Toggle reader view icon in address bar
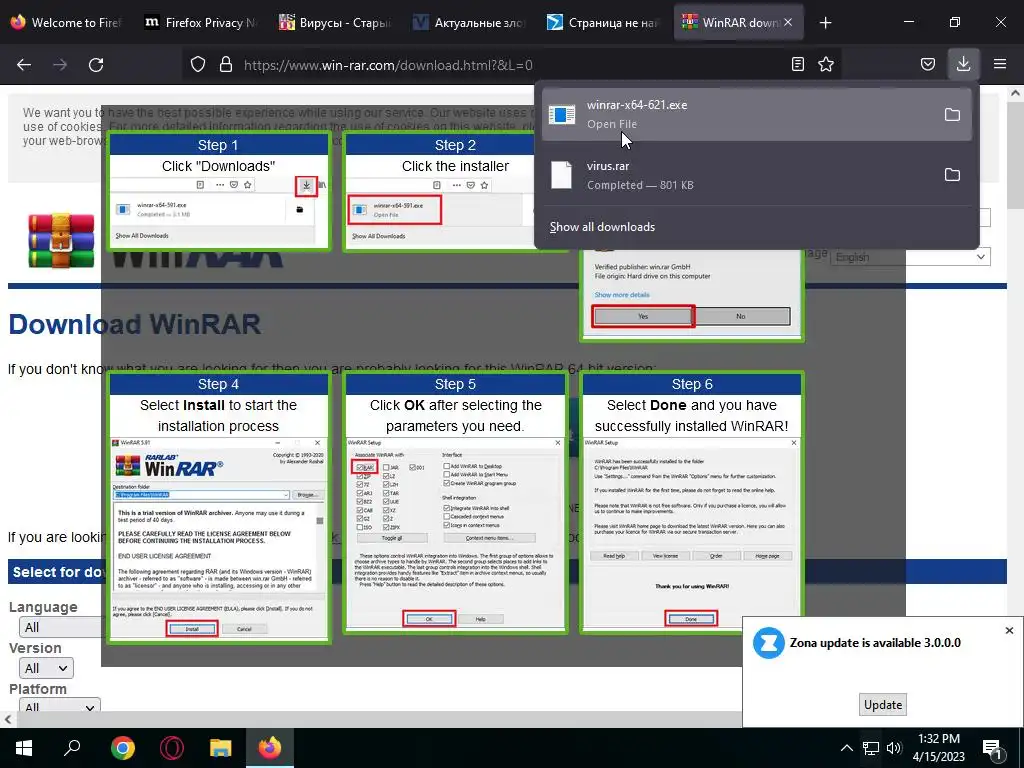Image resolution: width=1024 pixels, height=768 pixels. tap(797, 65)
